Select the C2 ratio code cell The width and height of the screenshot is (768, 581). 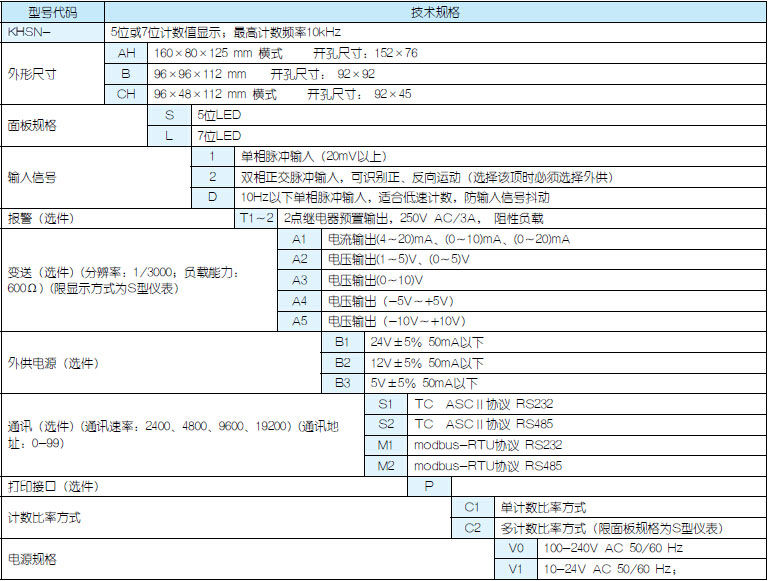pos(473,528)
